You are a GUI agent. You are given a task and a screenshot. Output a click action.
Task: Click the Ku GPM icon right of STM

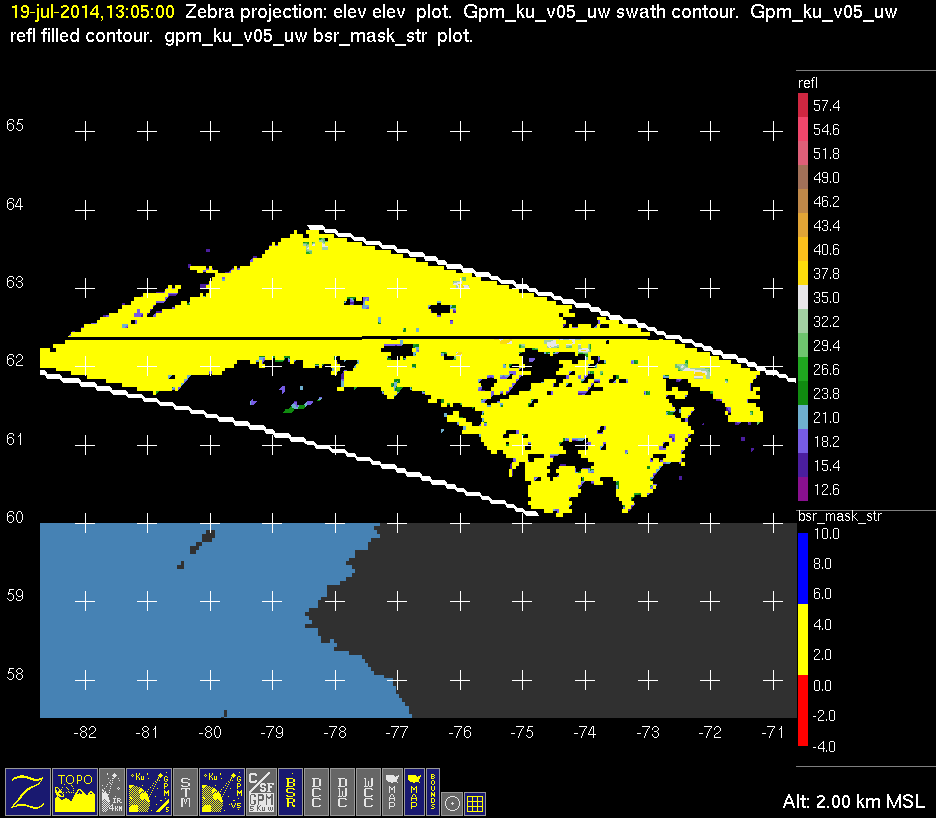click(x=223, y=790)
